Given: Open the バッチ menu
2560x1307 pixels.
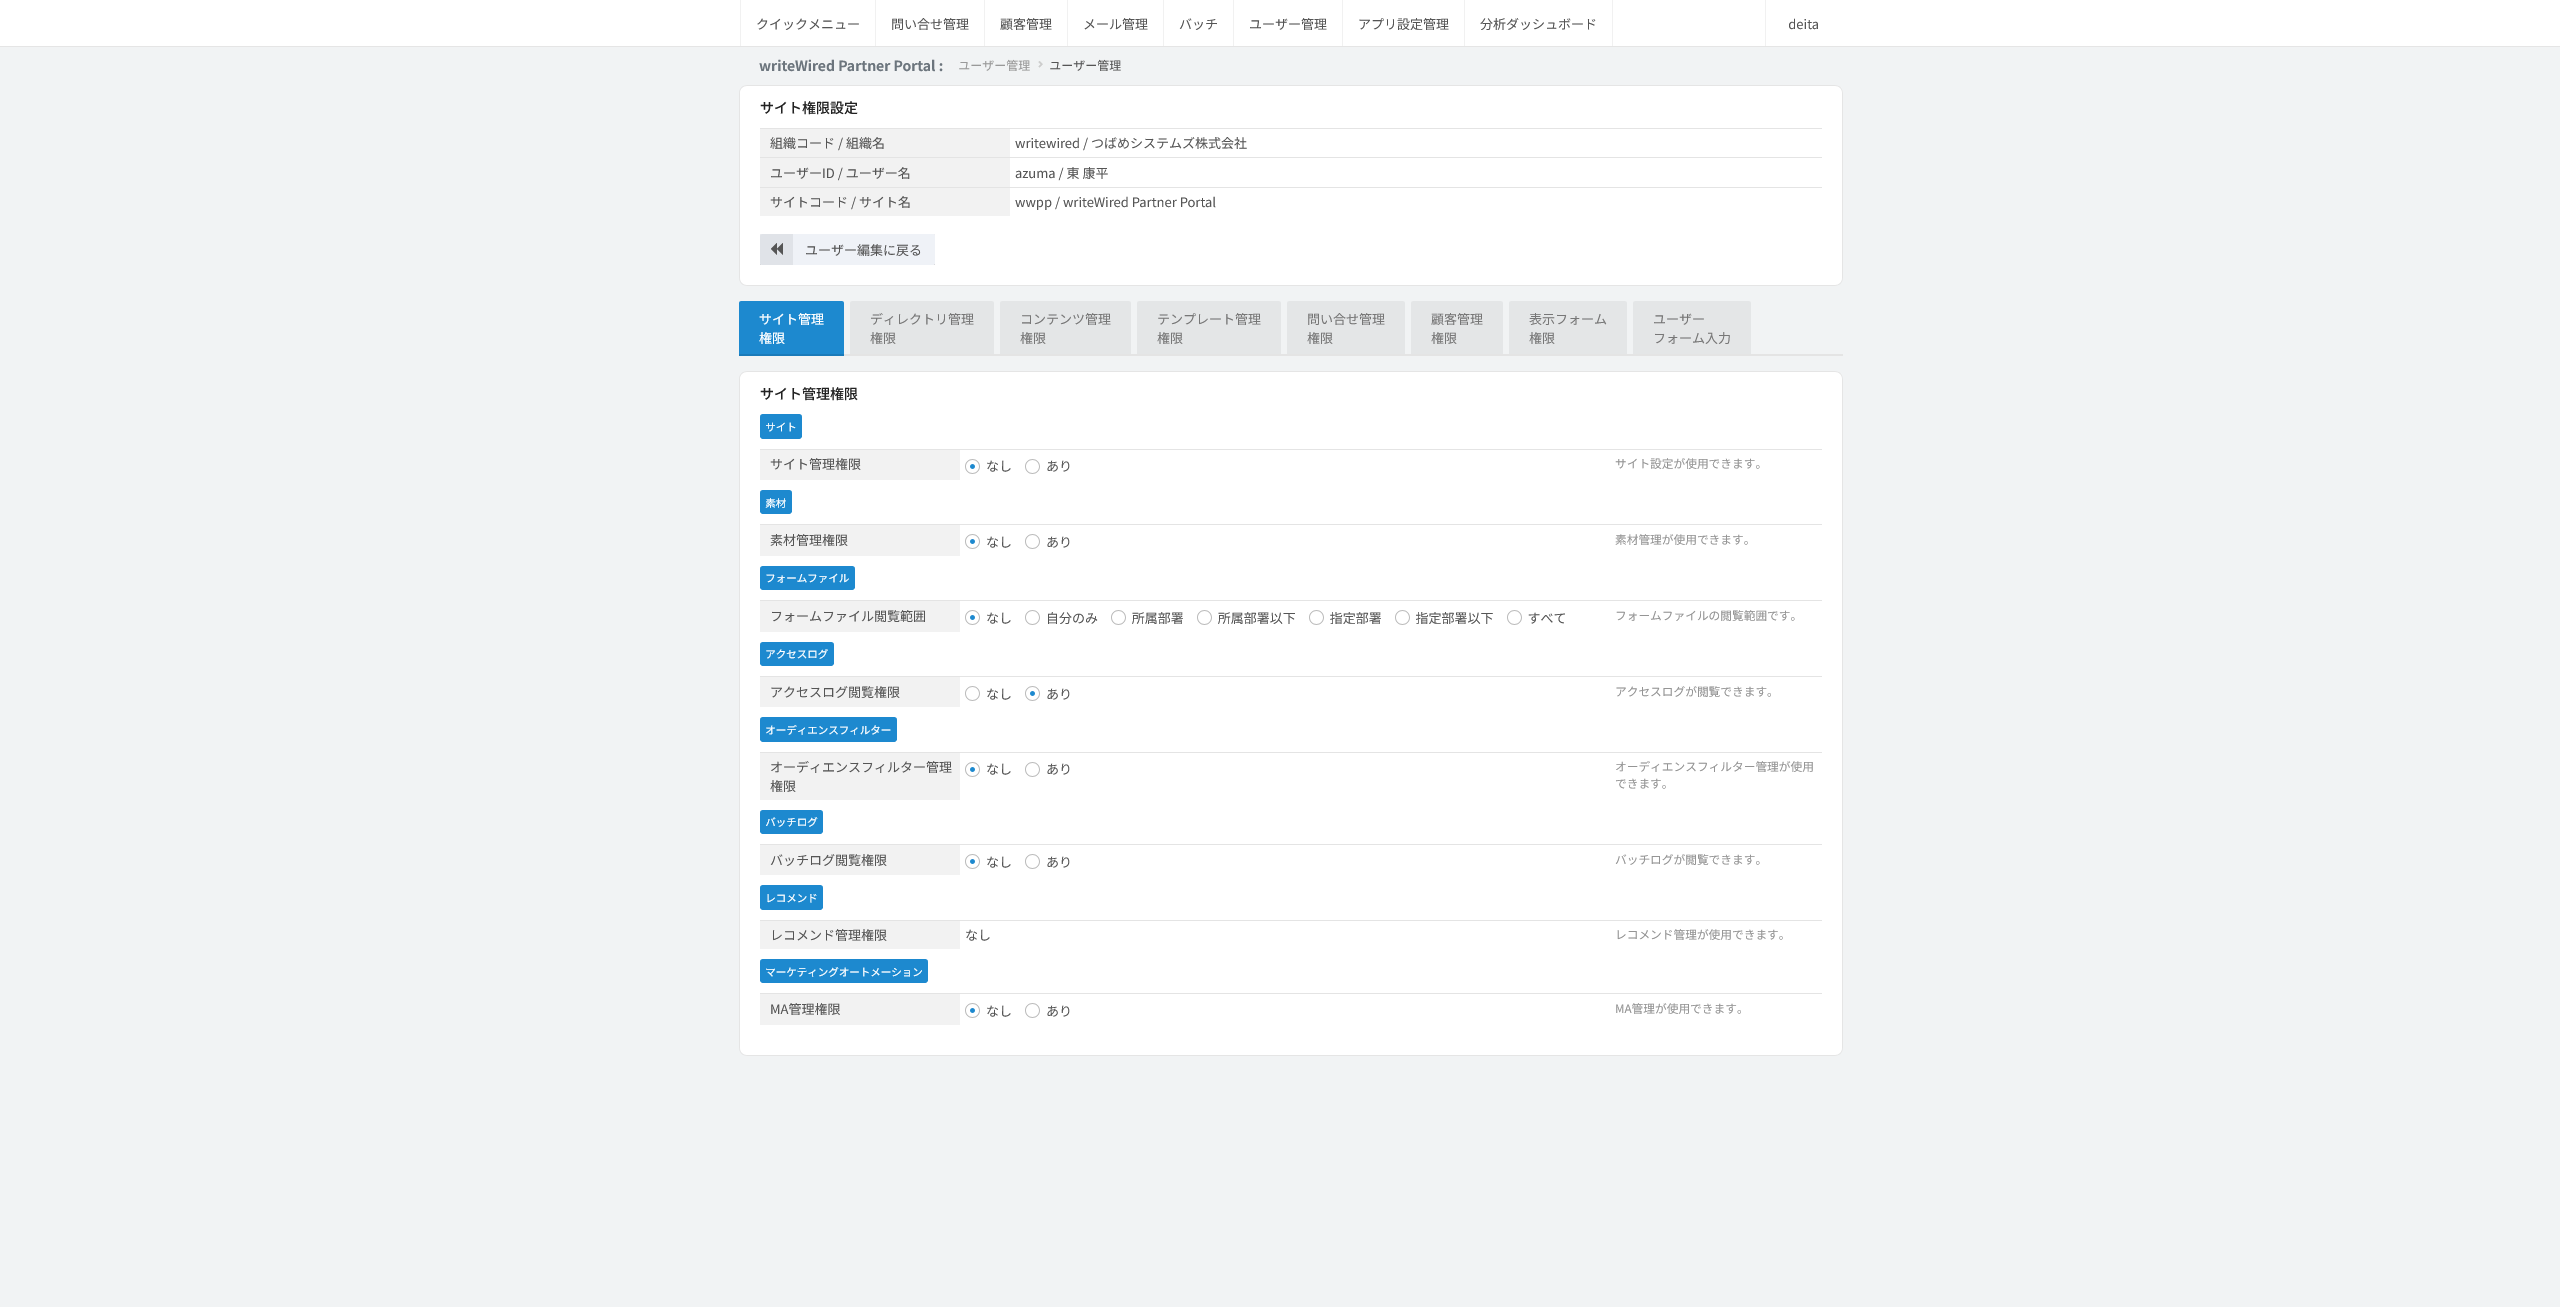Looking at the screenshot, I should (x=1198, y=24).
